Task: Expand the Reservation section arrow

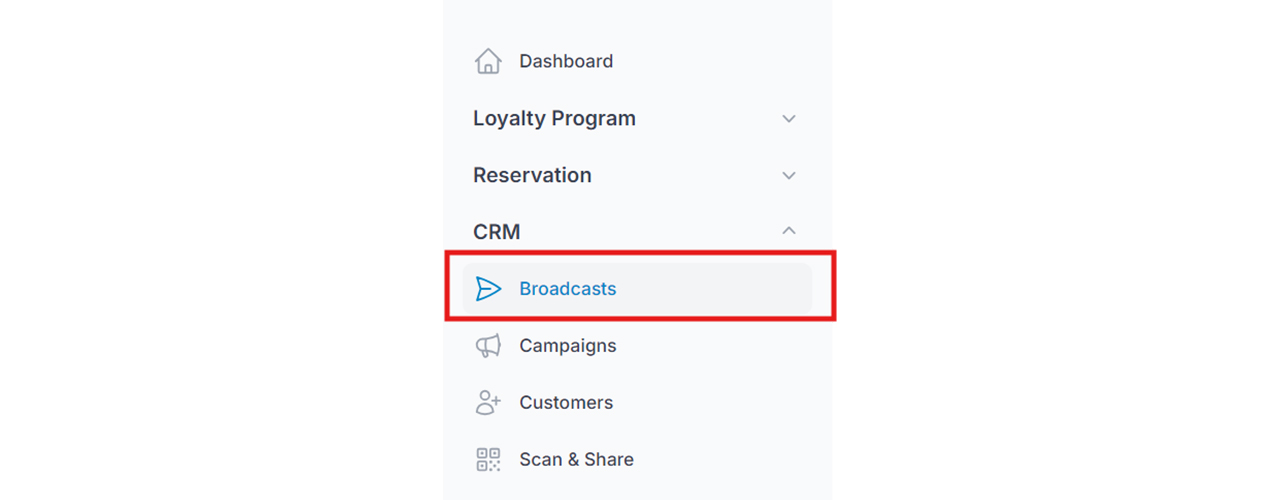Action: 789,176
